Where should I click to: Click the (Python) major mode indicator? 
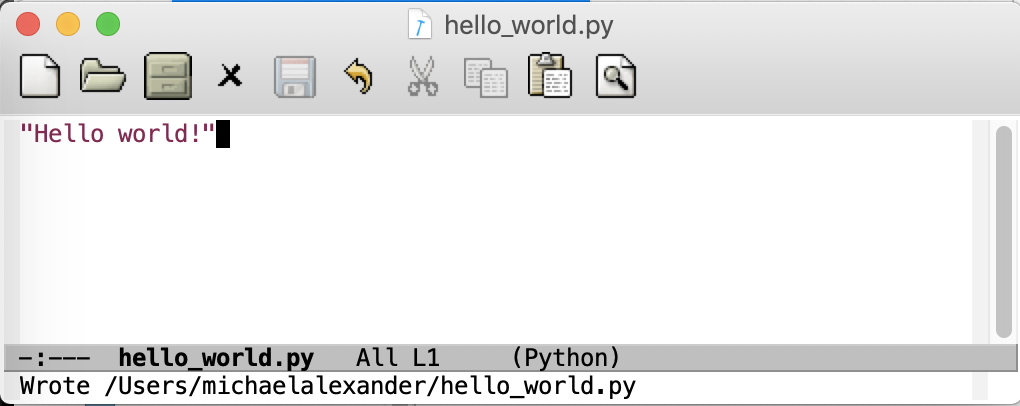coord(566,358)
